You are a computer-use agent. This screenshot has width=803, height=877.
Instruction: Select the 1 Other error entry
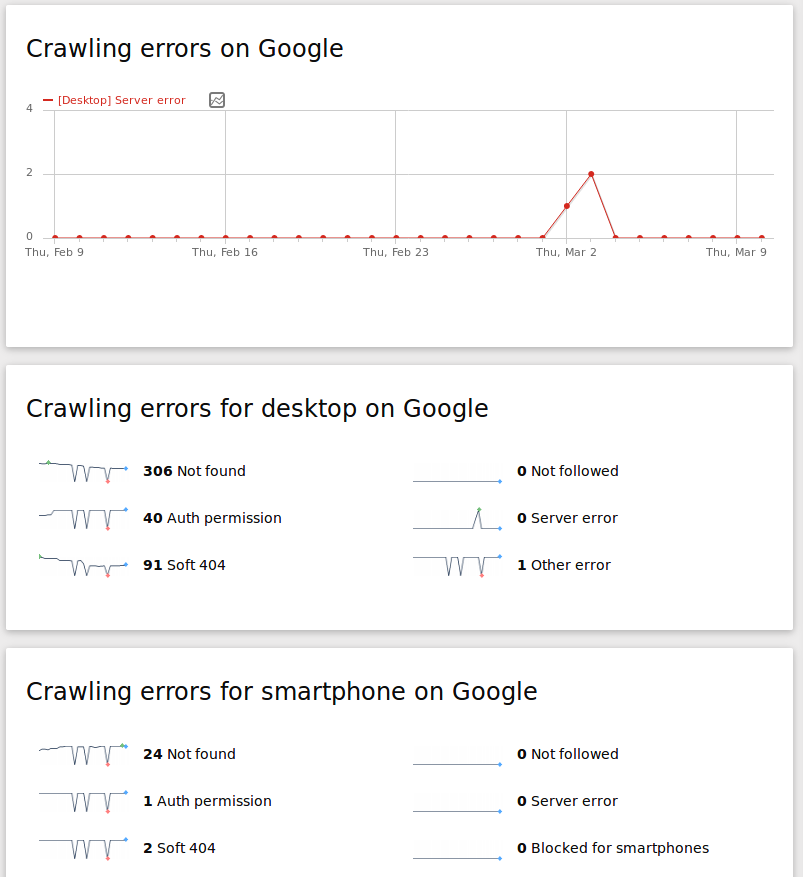click(x=563, y=565)
